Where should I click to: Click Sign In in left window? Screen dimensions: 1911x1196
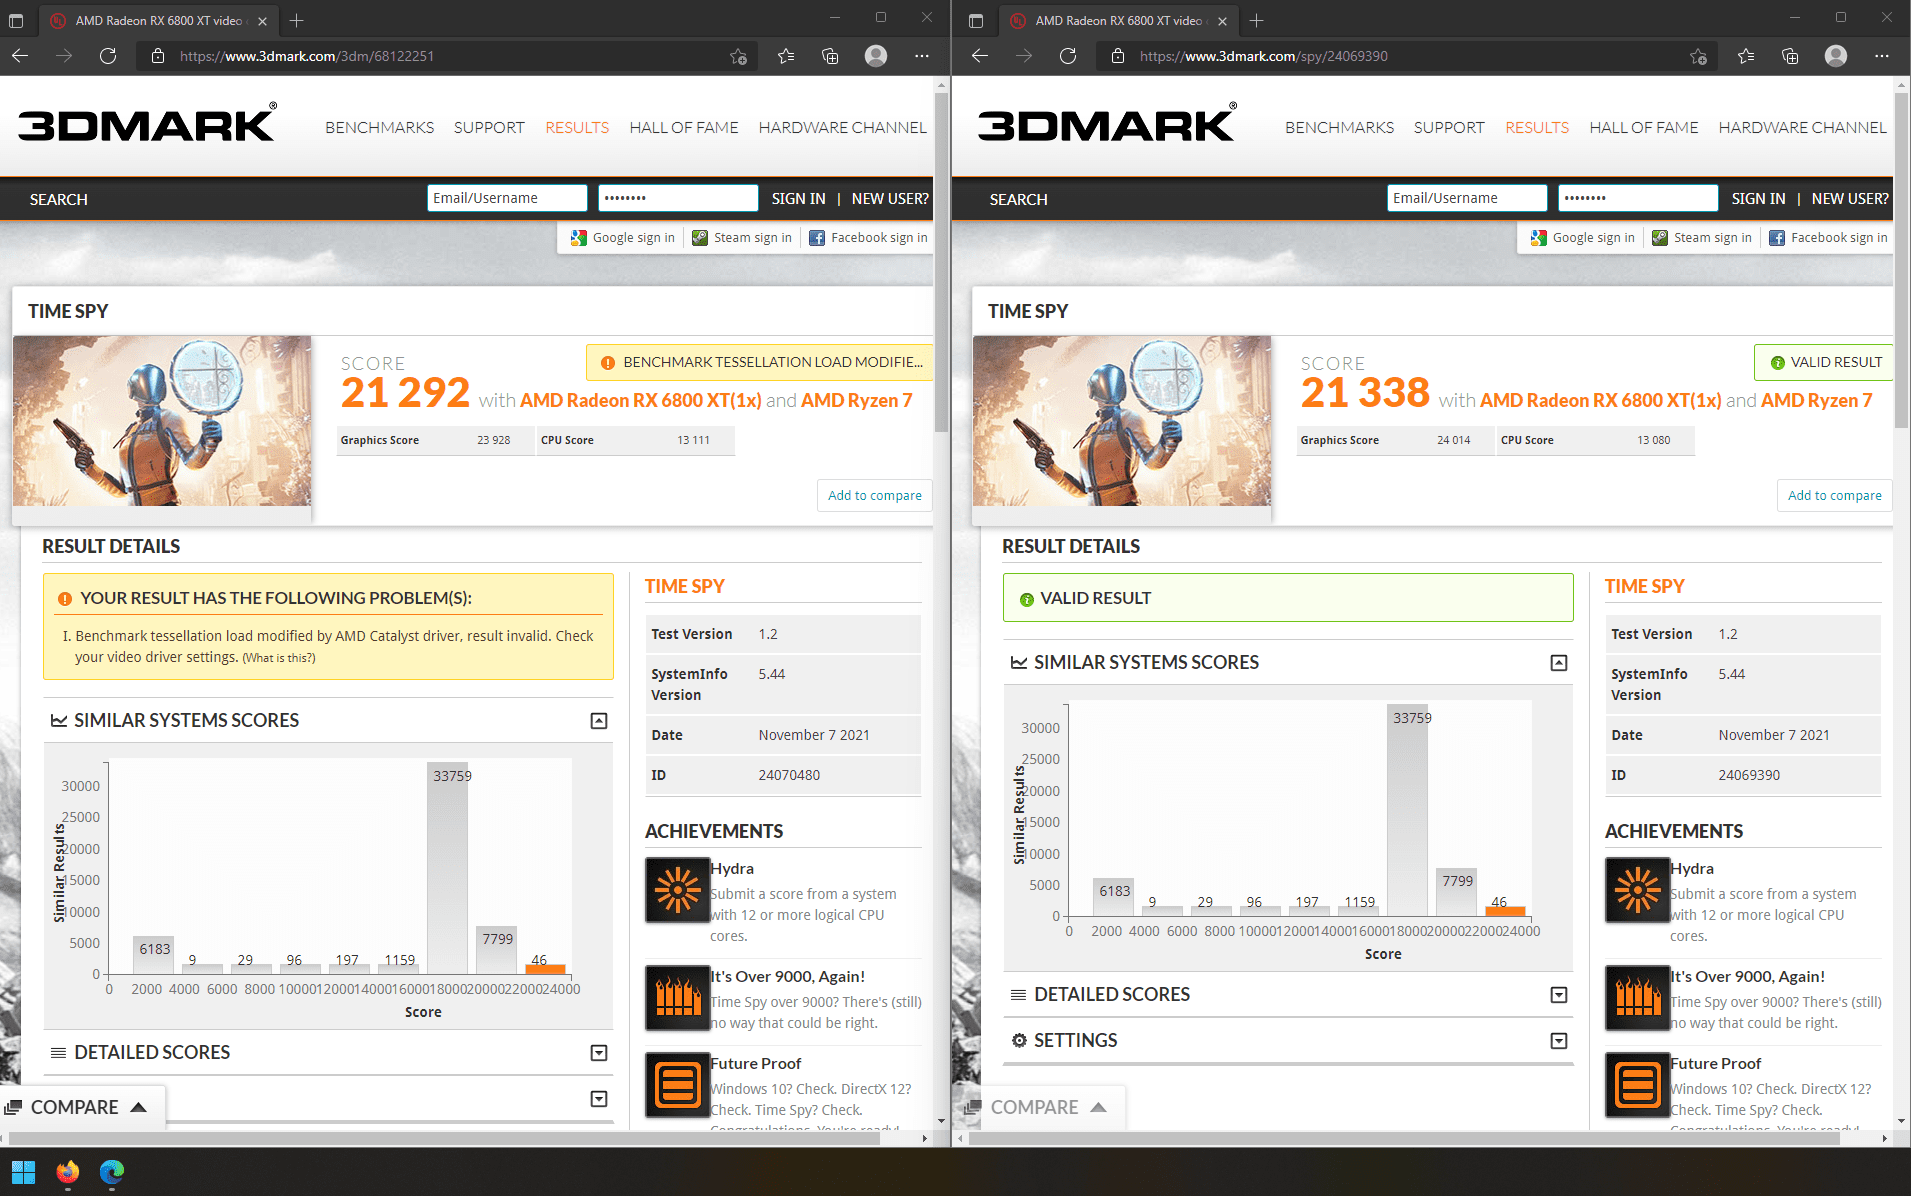[x=798, y=199]
